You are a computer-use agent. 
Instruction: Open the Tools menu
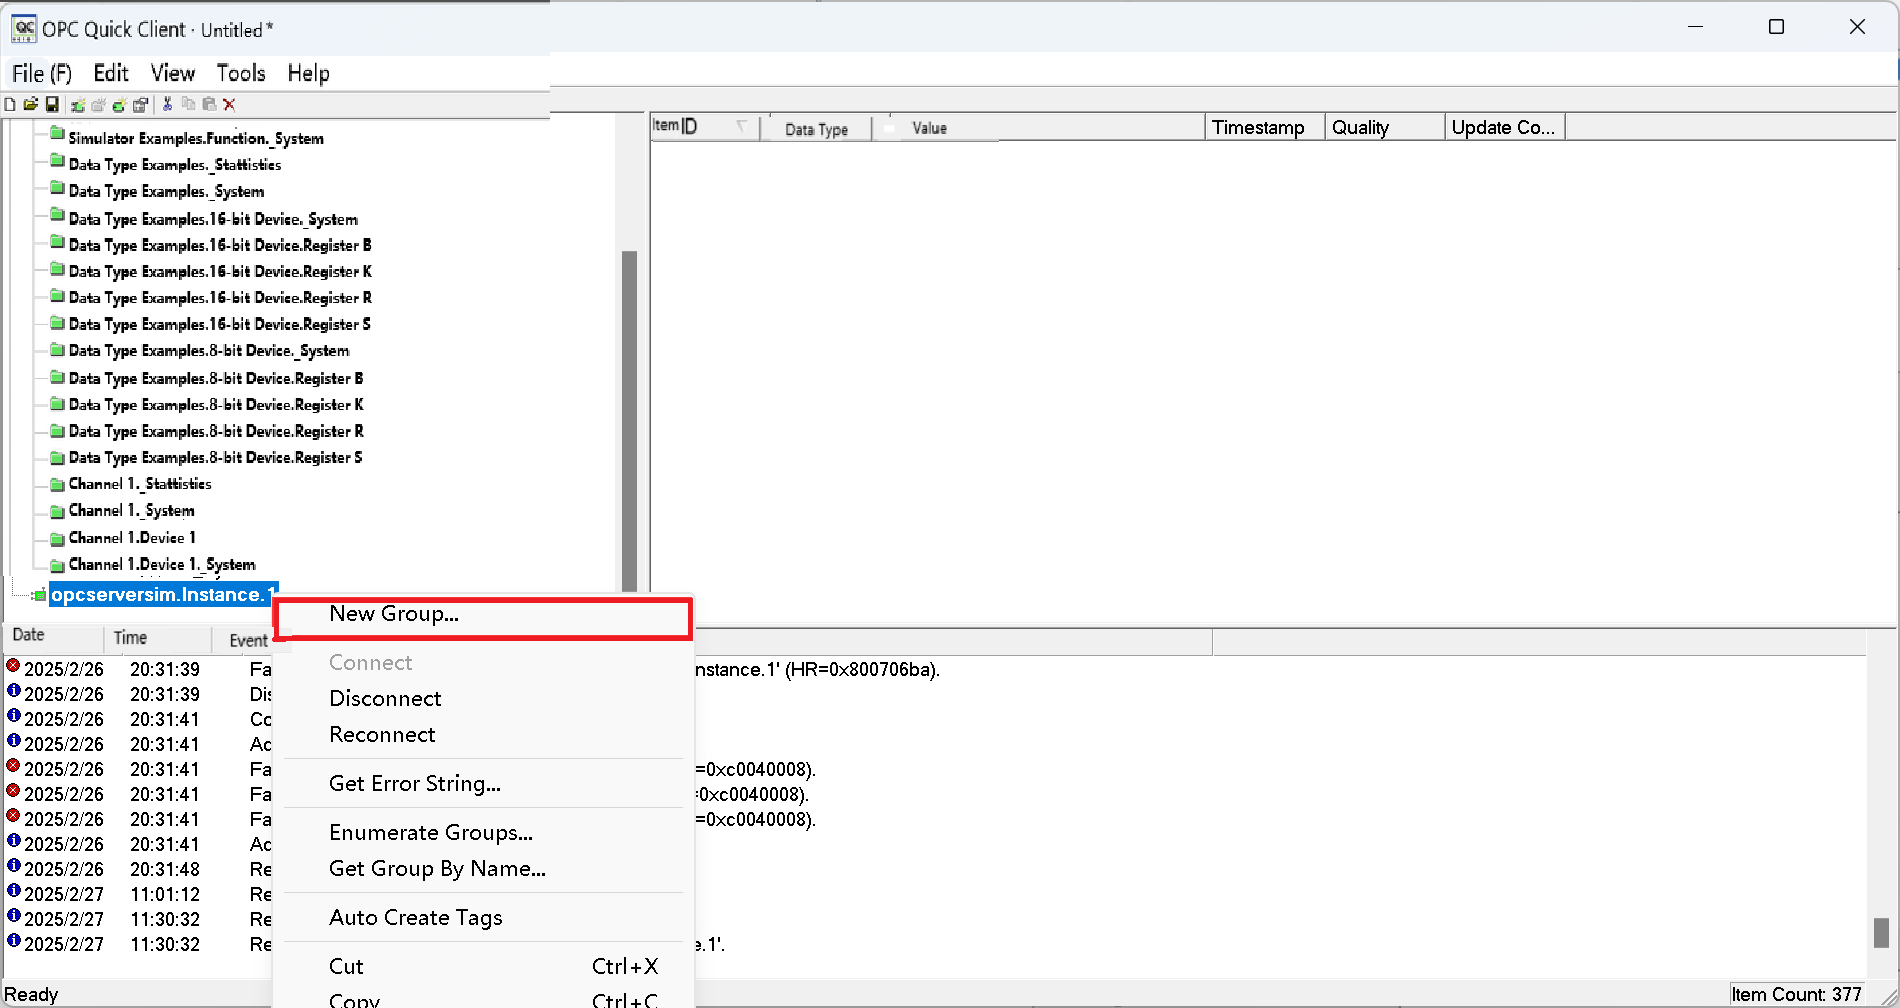pos(240,73)
